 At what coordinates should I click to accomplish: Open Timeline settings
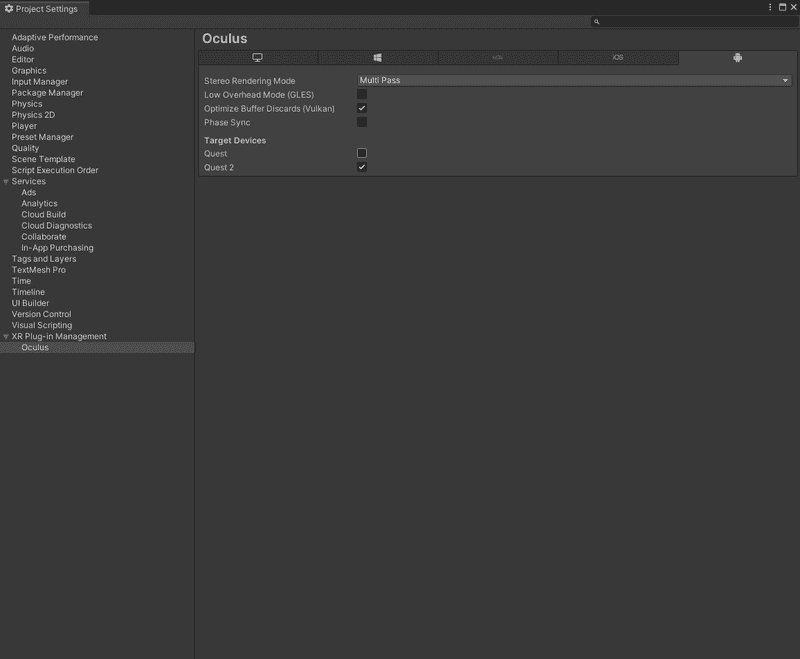(28, 292)
